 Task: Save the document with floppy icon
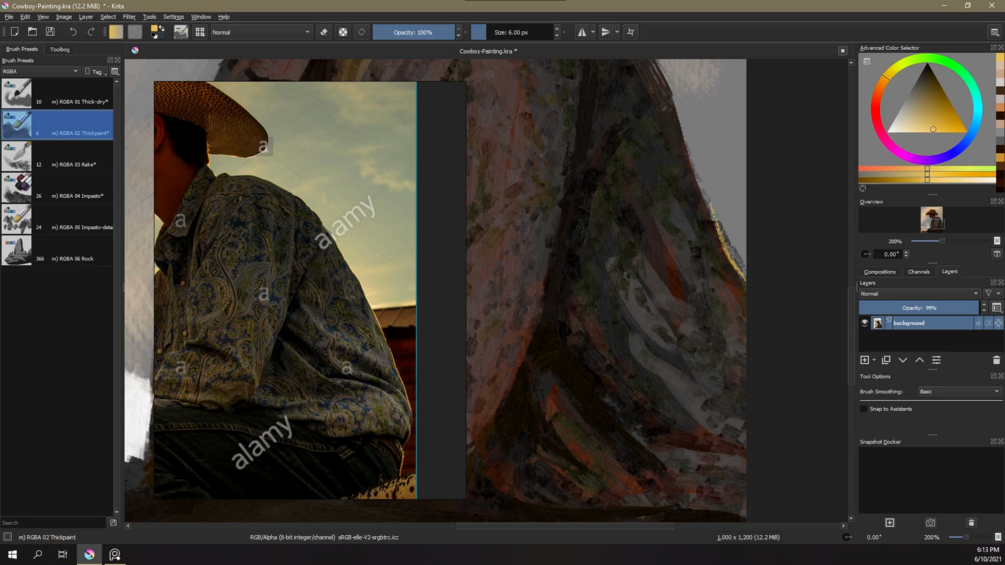click(50, 31)
